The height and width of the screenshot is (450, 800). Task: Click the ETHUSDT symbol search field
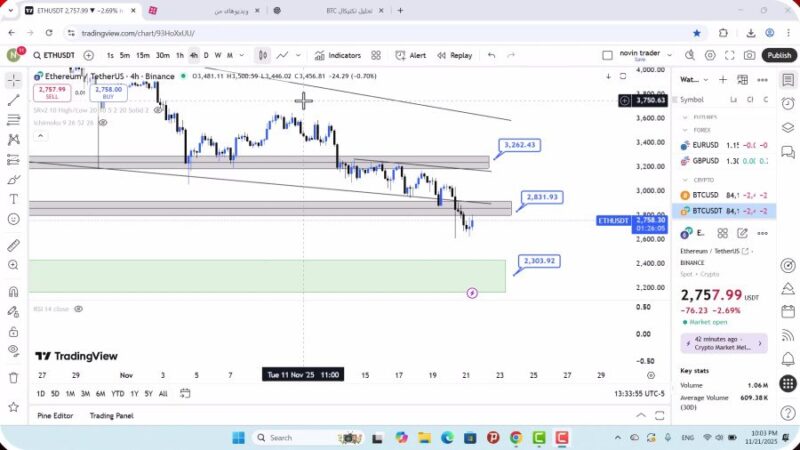[57, 55]
